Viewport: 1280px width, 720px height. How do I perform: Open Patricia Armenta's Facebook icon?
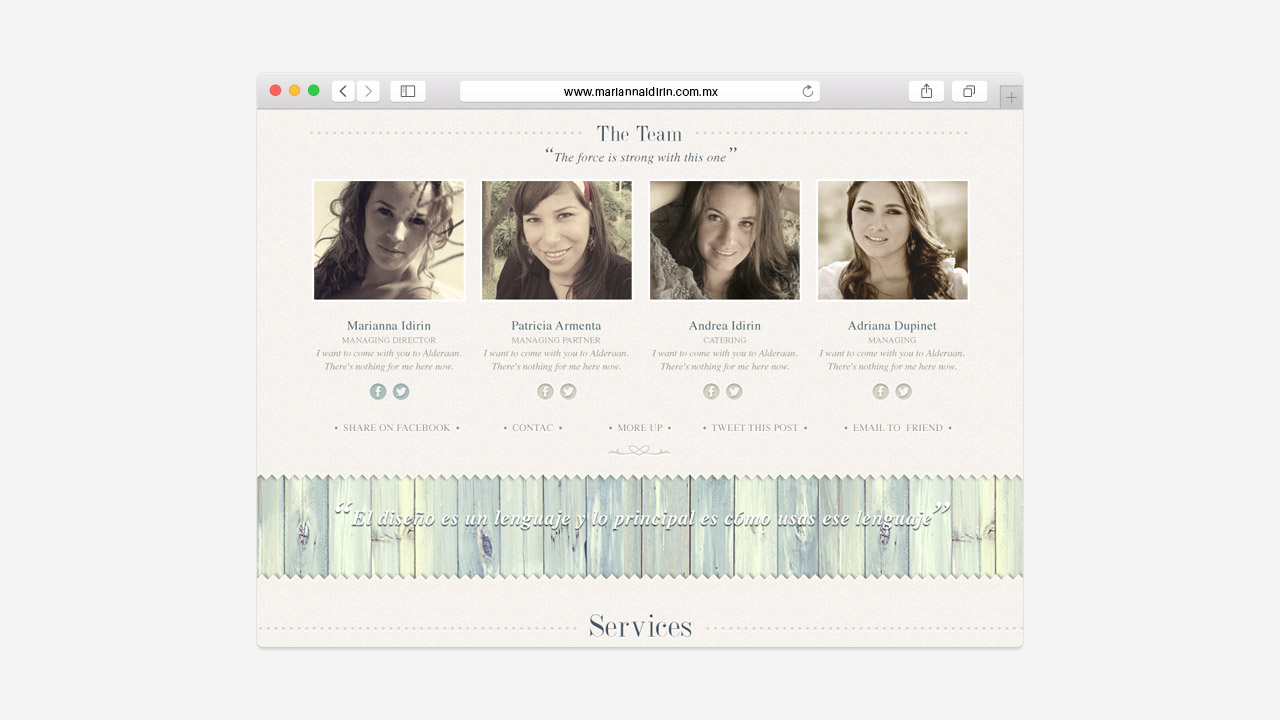pyautogui.click(x=545, y=392)
